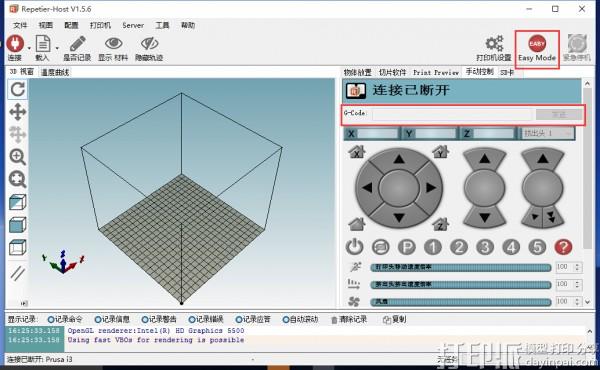The image size is (600, 370).
Task: Open the first menu in the menu bar
Action: (x=20, y=25)
